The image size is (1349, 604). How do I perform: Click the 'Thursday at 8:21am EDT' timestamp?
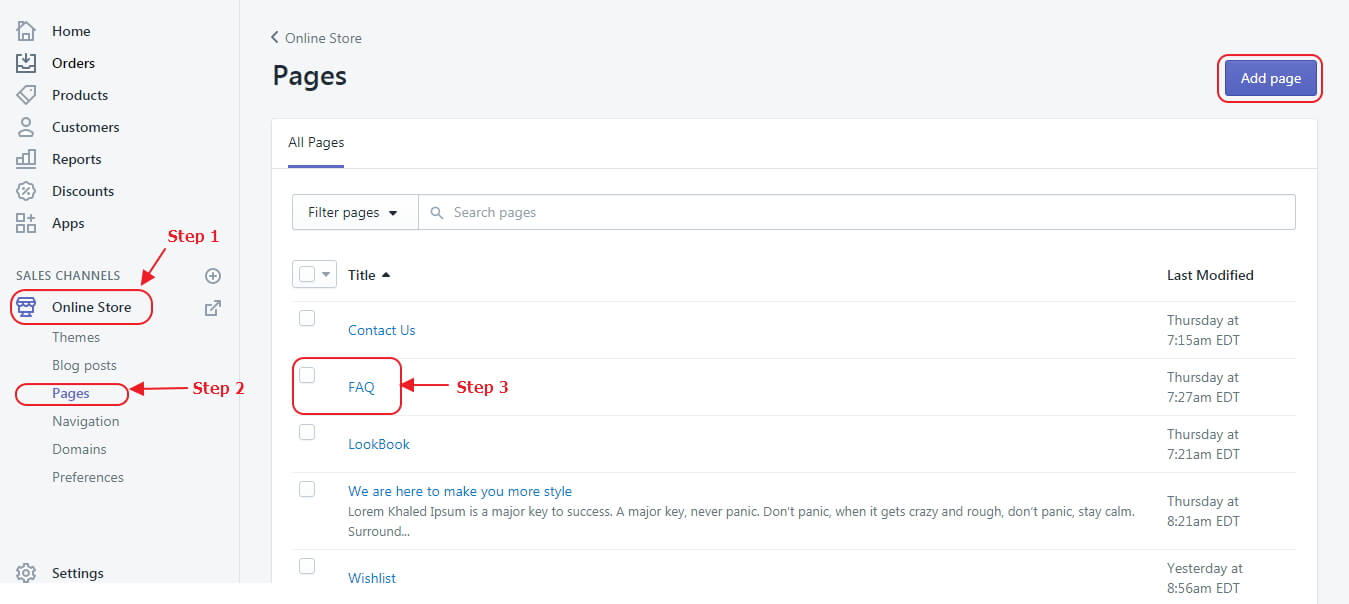(x=1203, y=511)
